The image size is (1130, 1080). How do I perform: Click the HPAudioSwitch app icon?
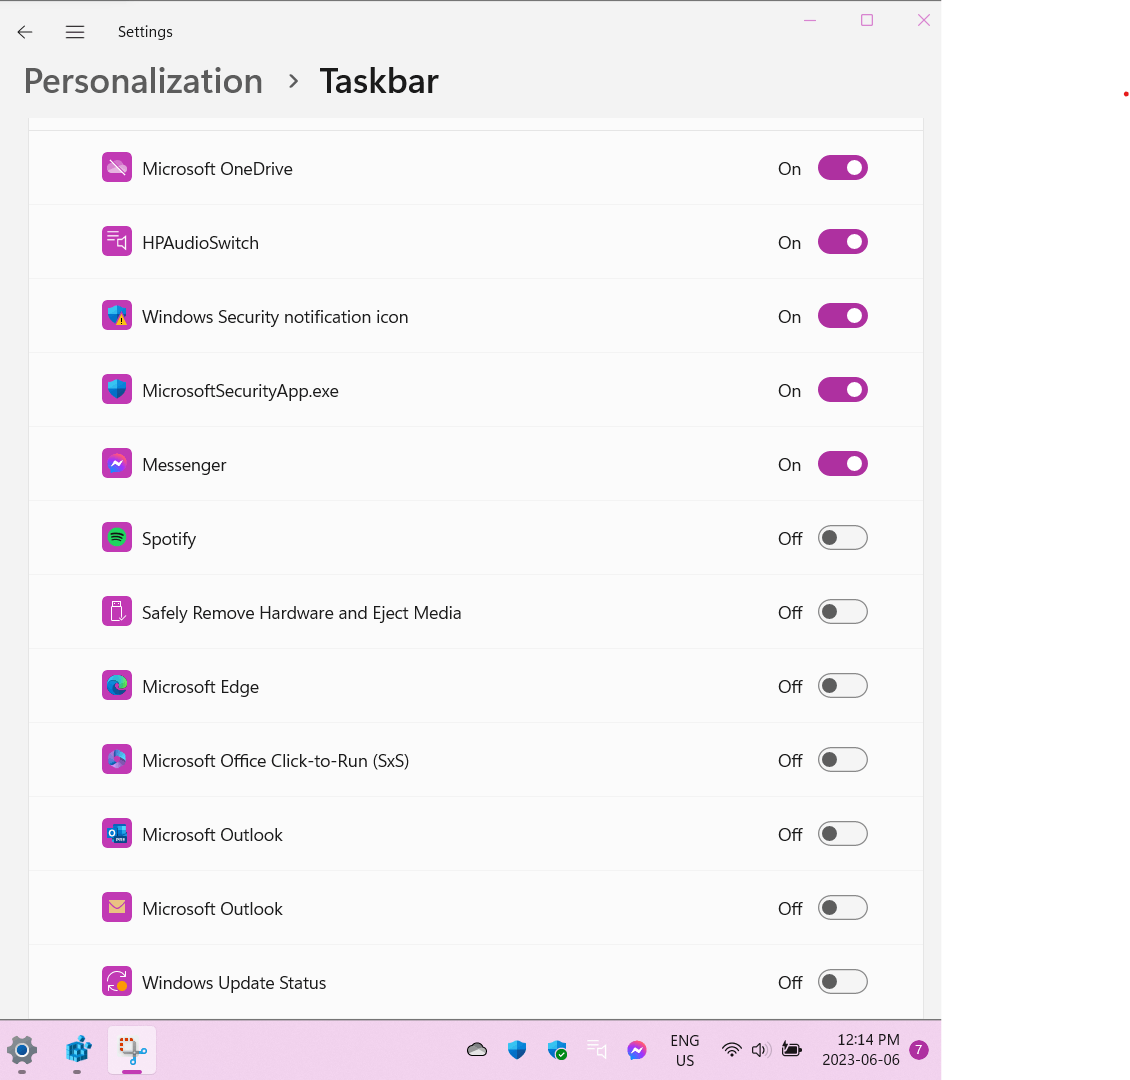[x=117, y=241]
